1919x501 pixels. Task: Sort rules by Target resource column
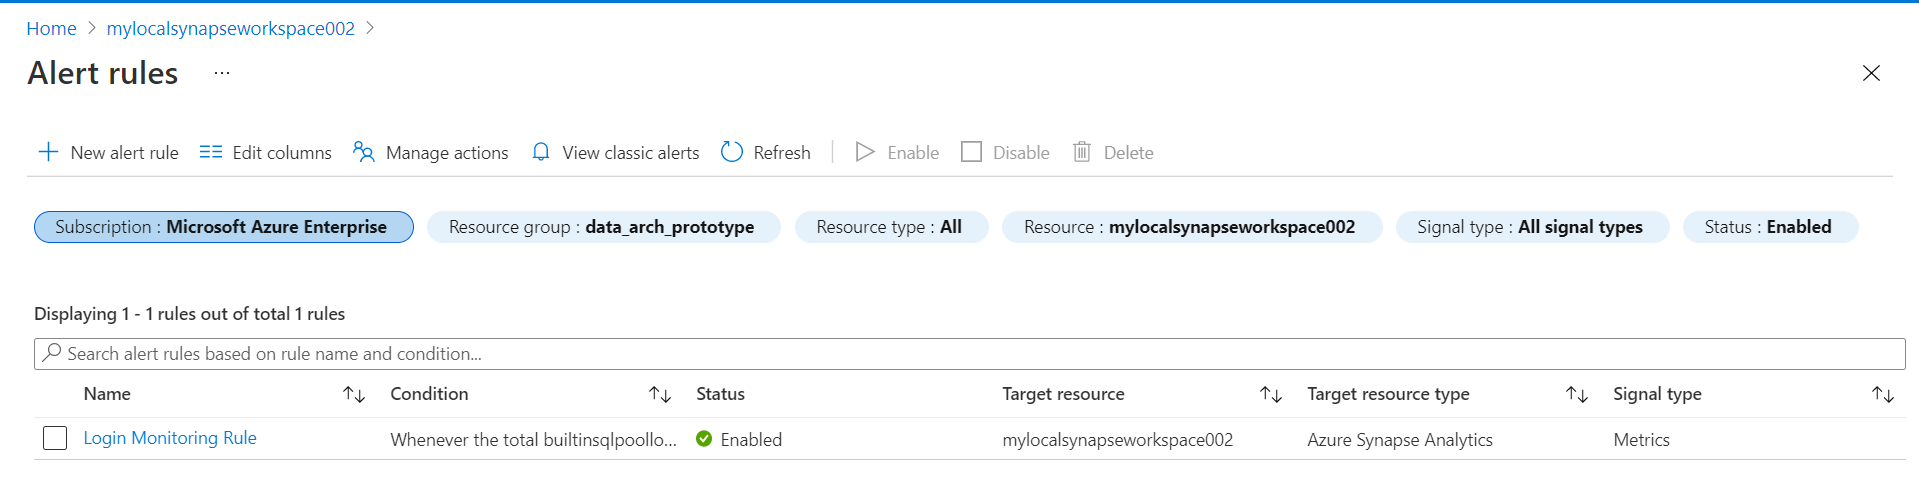pos(1270,394)
